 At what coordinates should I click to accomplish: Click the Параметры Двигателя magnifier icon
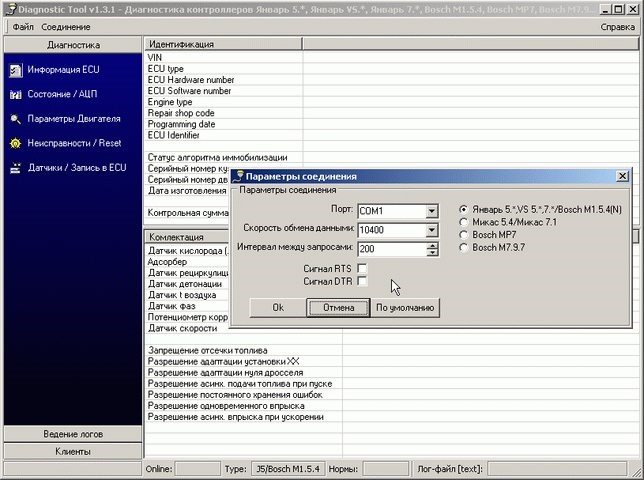coord(16,119)
